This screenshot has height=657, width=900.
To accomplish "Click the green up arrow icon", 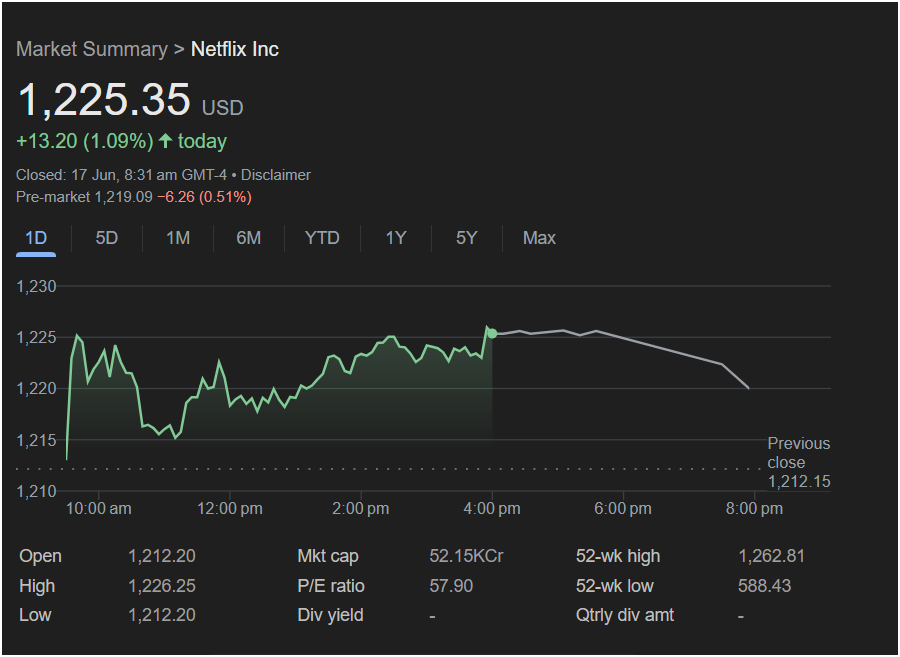I will [165, 141].
